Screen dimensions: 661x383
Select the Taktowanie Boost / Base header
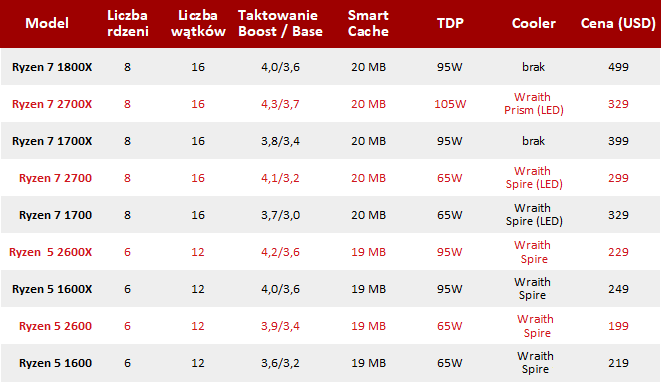click(x=280, y=23)
